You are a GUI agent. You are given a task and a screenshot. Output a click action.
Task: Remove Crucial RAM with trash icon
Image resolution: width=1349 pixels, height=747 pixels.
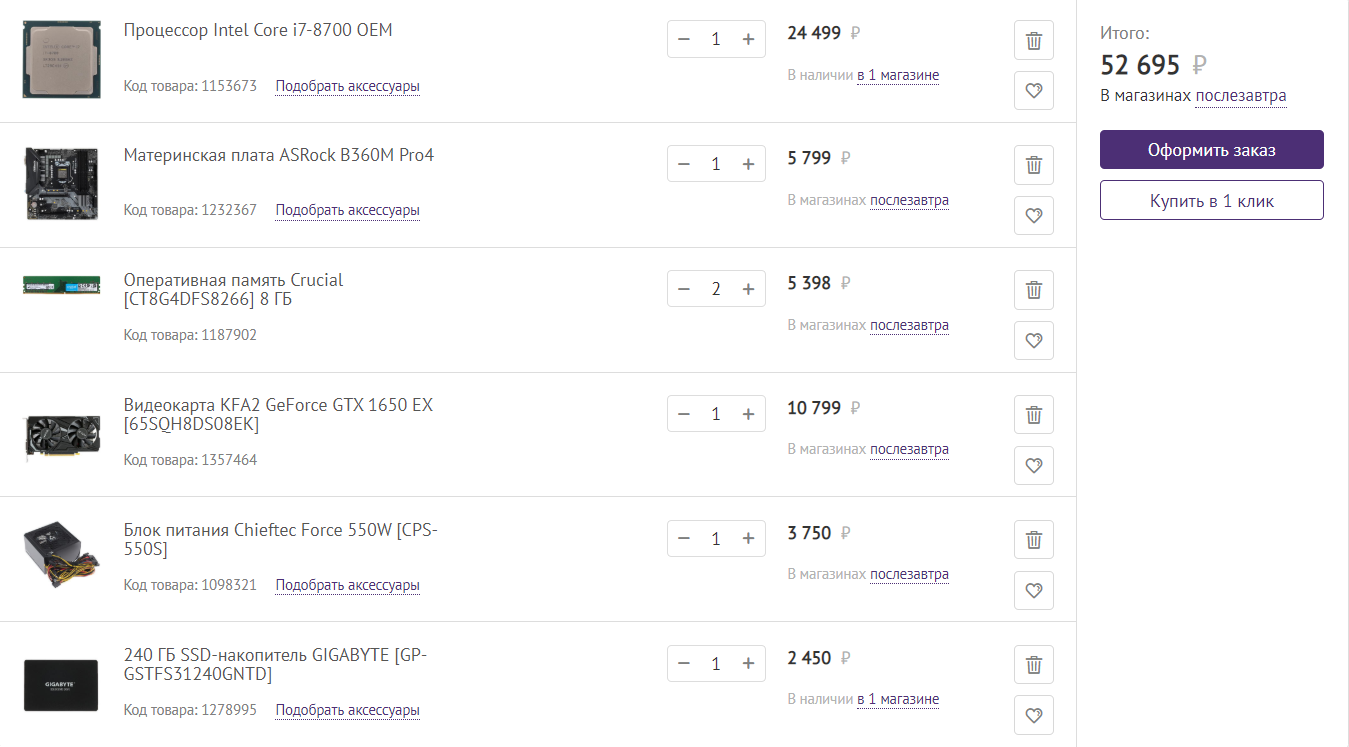[1033, 290]
